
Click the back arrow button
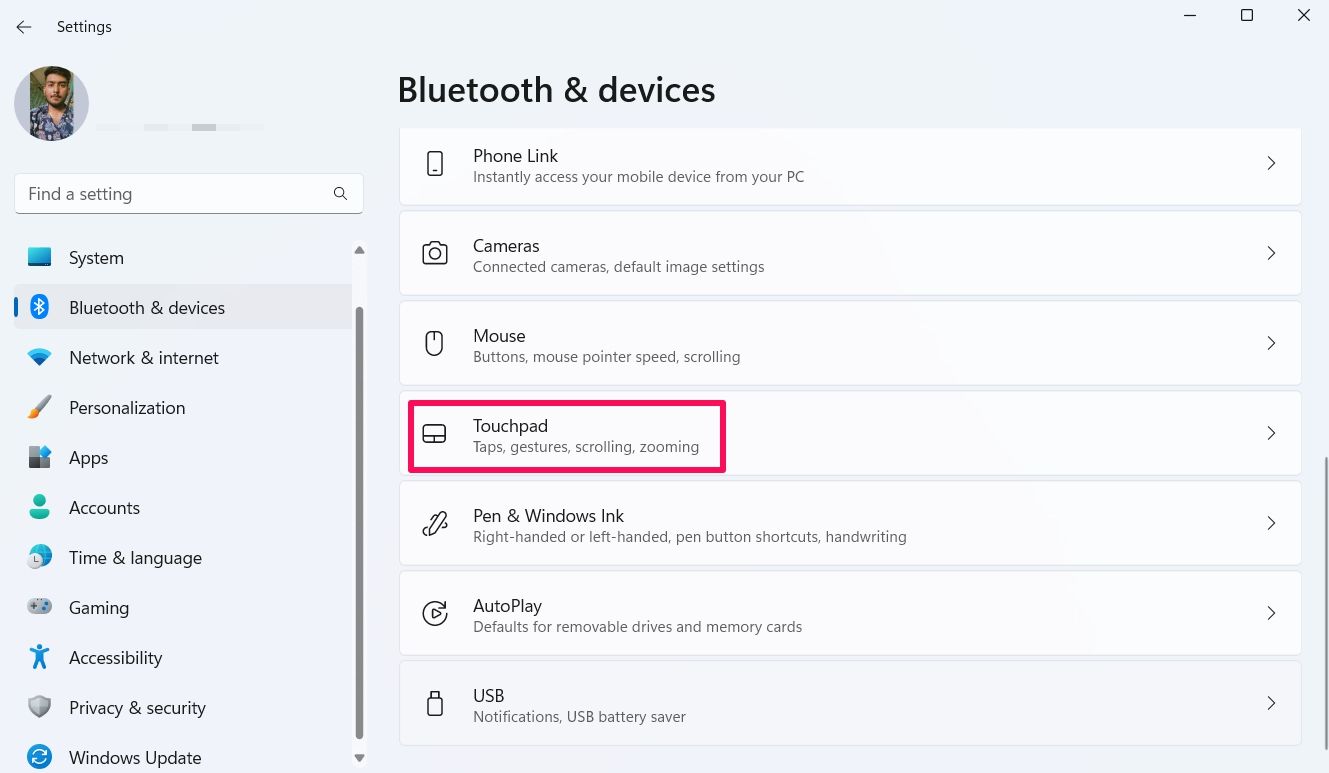23,27
